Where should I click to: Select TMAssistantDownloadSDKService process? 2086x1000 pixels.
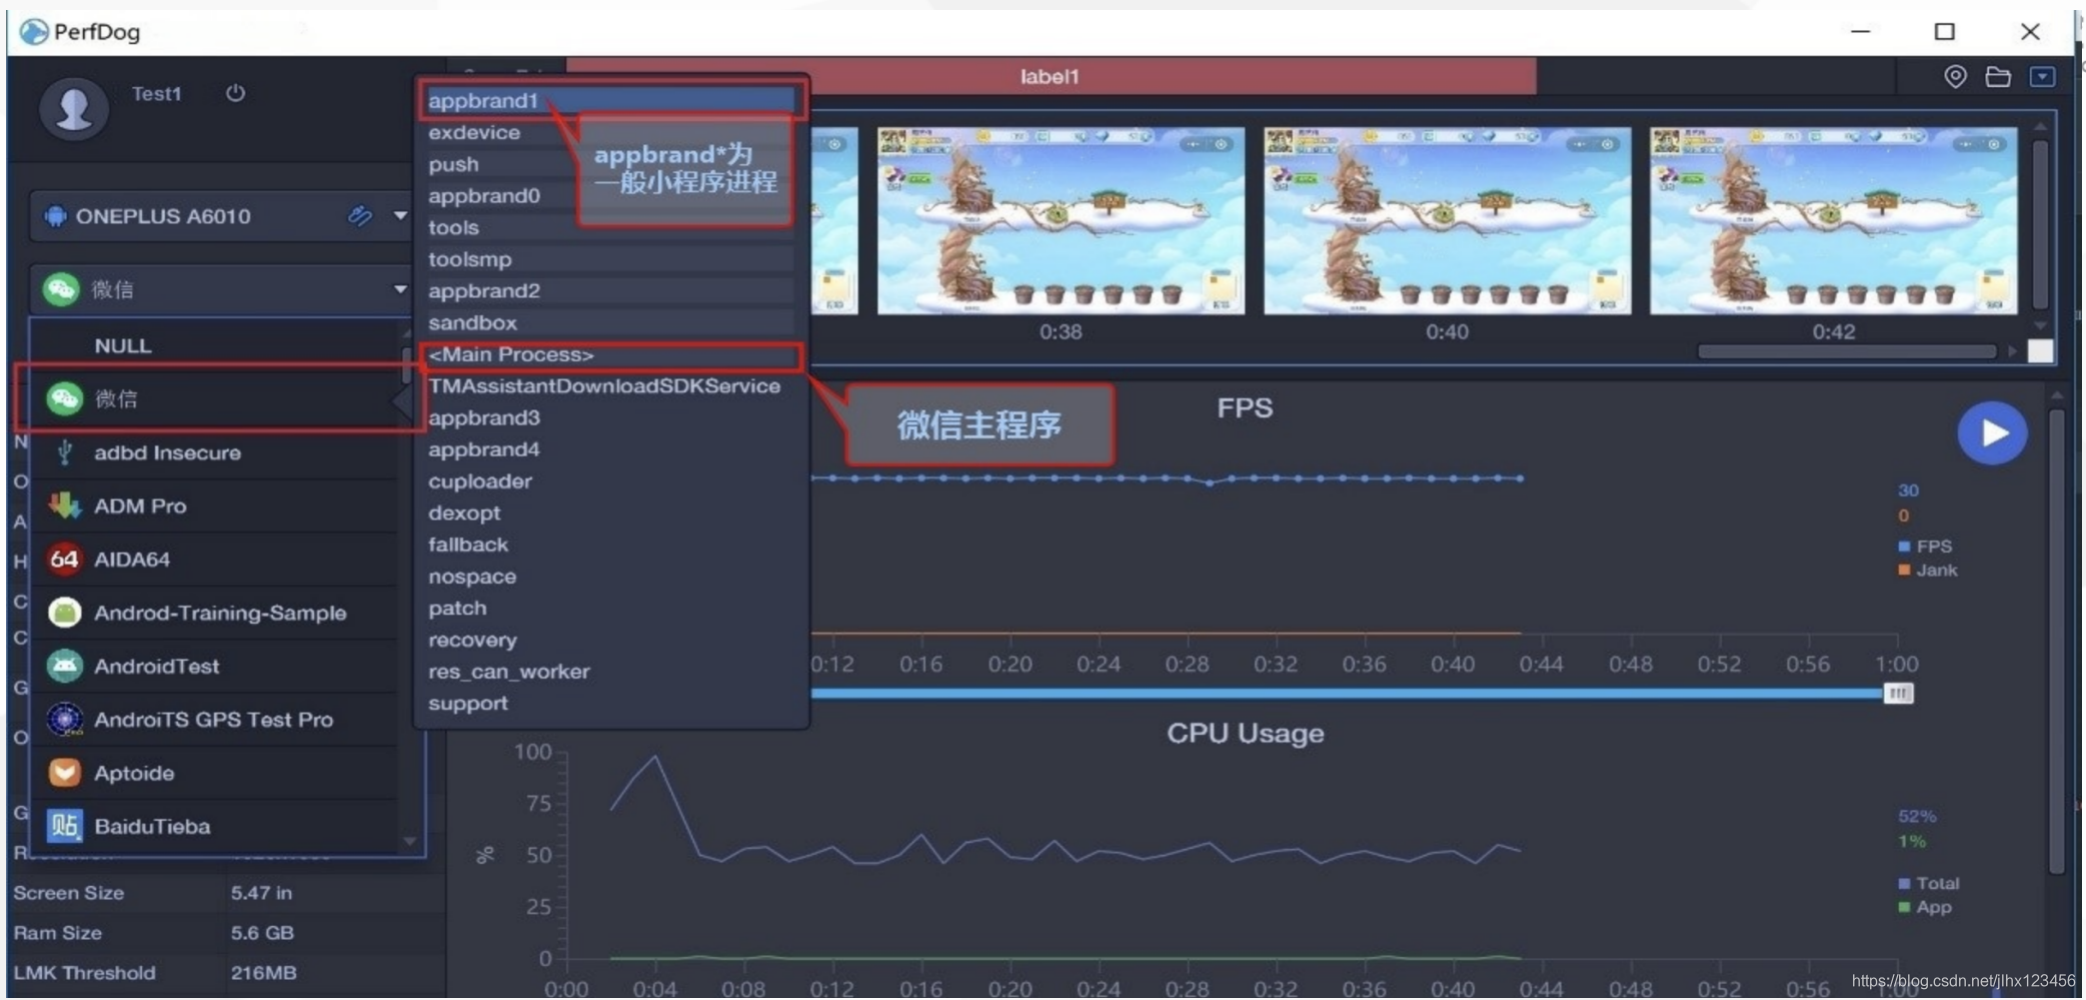tap(610, 386)
